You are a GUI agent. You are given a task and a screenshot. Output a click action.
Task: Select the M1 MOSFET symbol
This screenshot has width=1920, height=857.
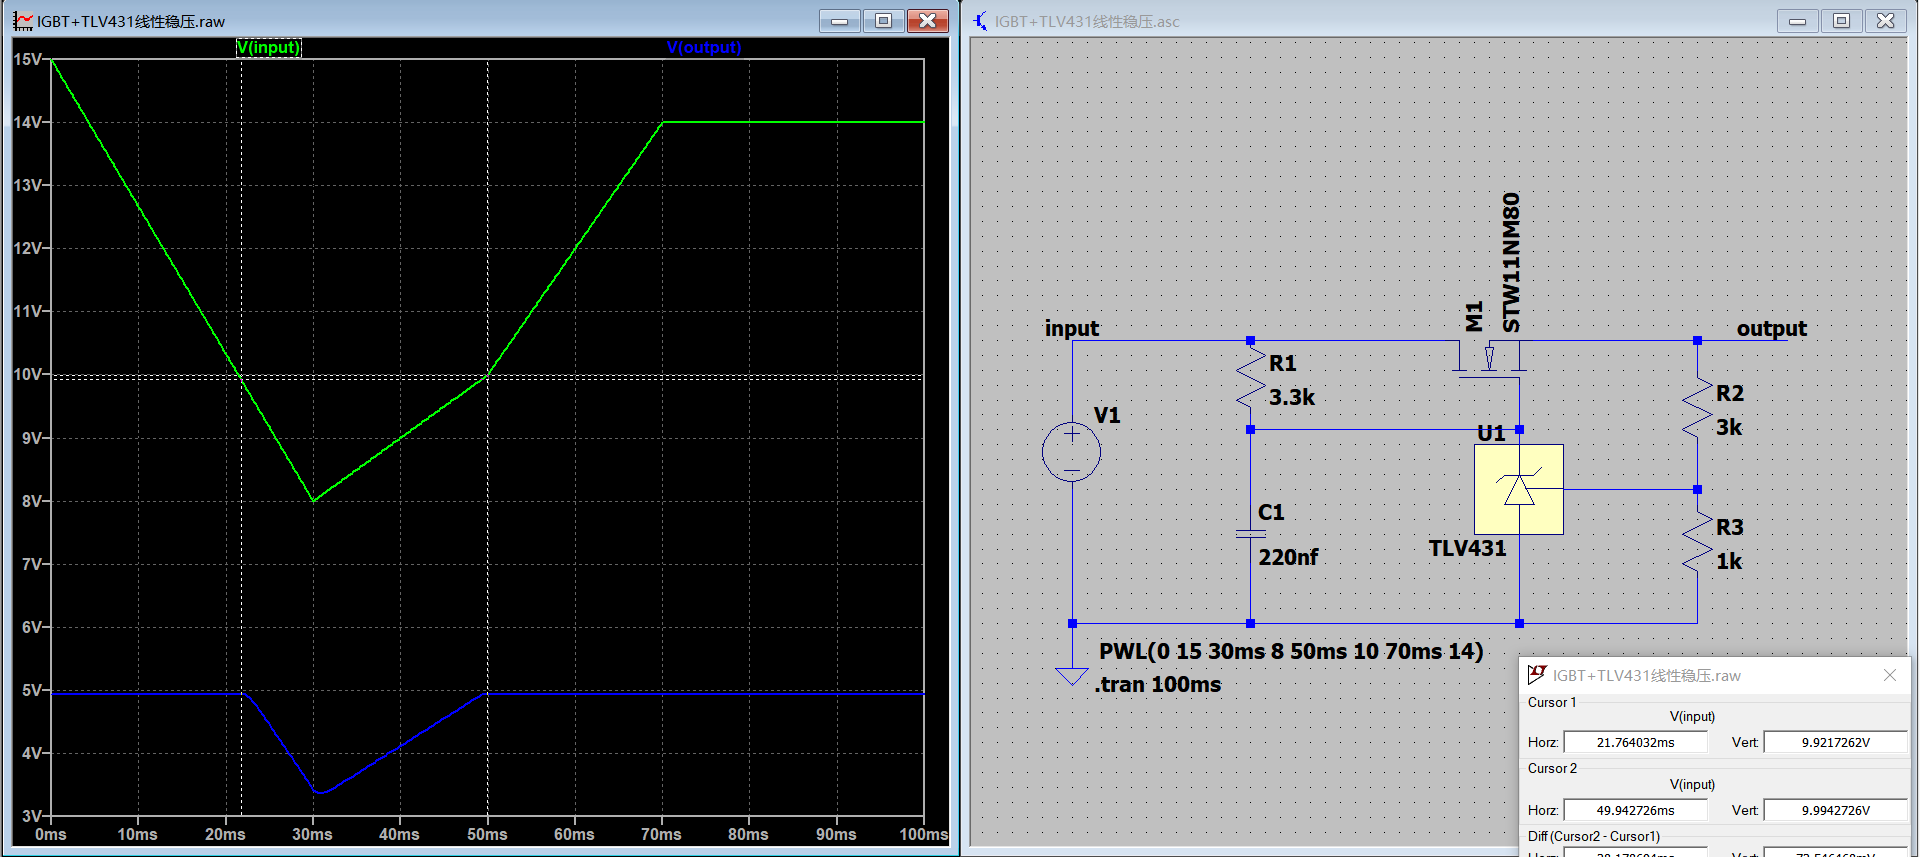click(x=1489, y=359)
